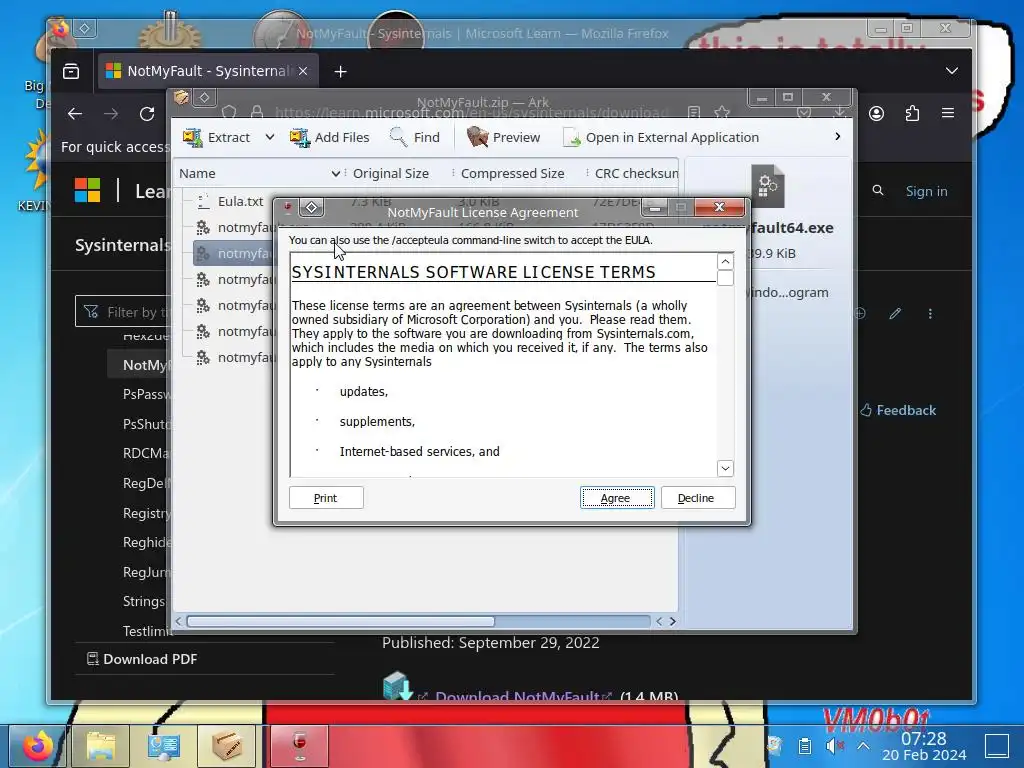
Task: Select Strings in the Sysinternals sidebar
Action: [144, 601]
